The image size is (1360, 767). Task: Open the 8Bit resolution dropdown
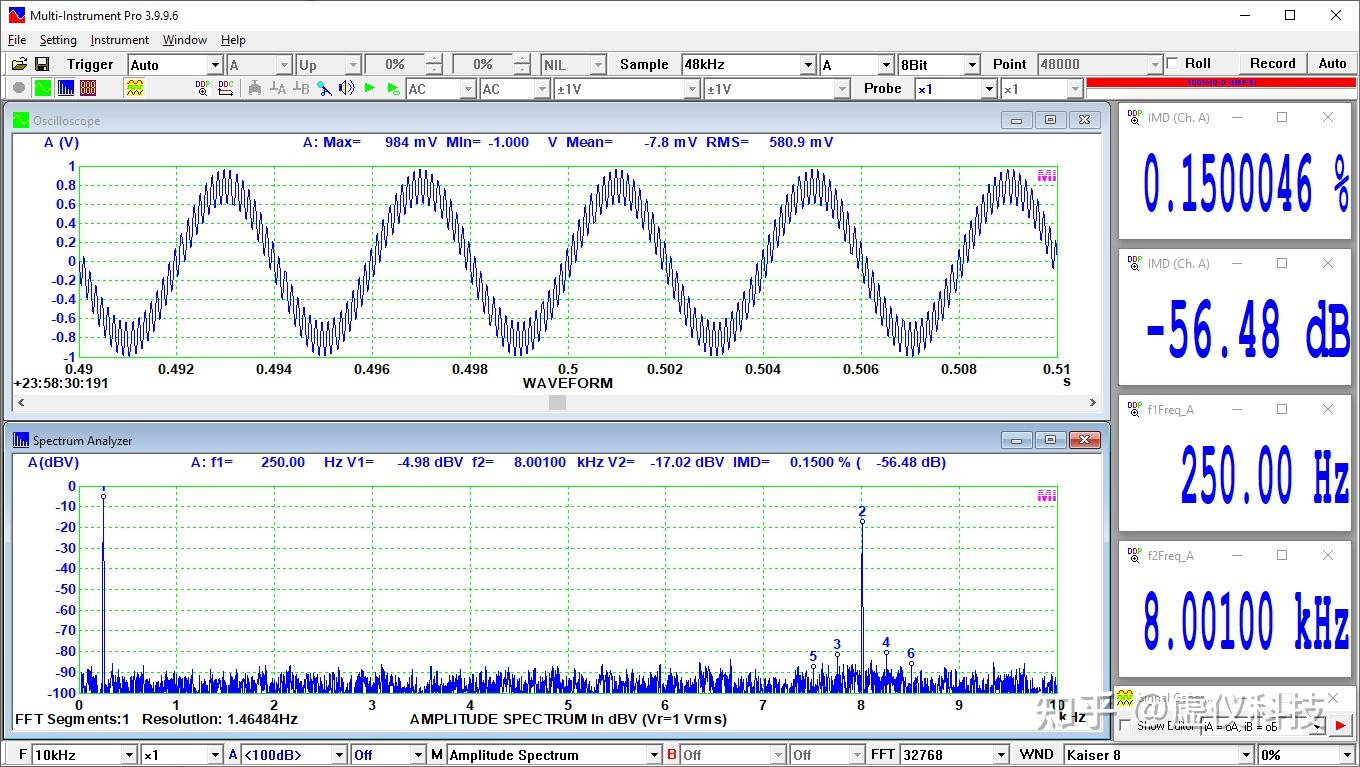point(971,64)
